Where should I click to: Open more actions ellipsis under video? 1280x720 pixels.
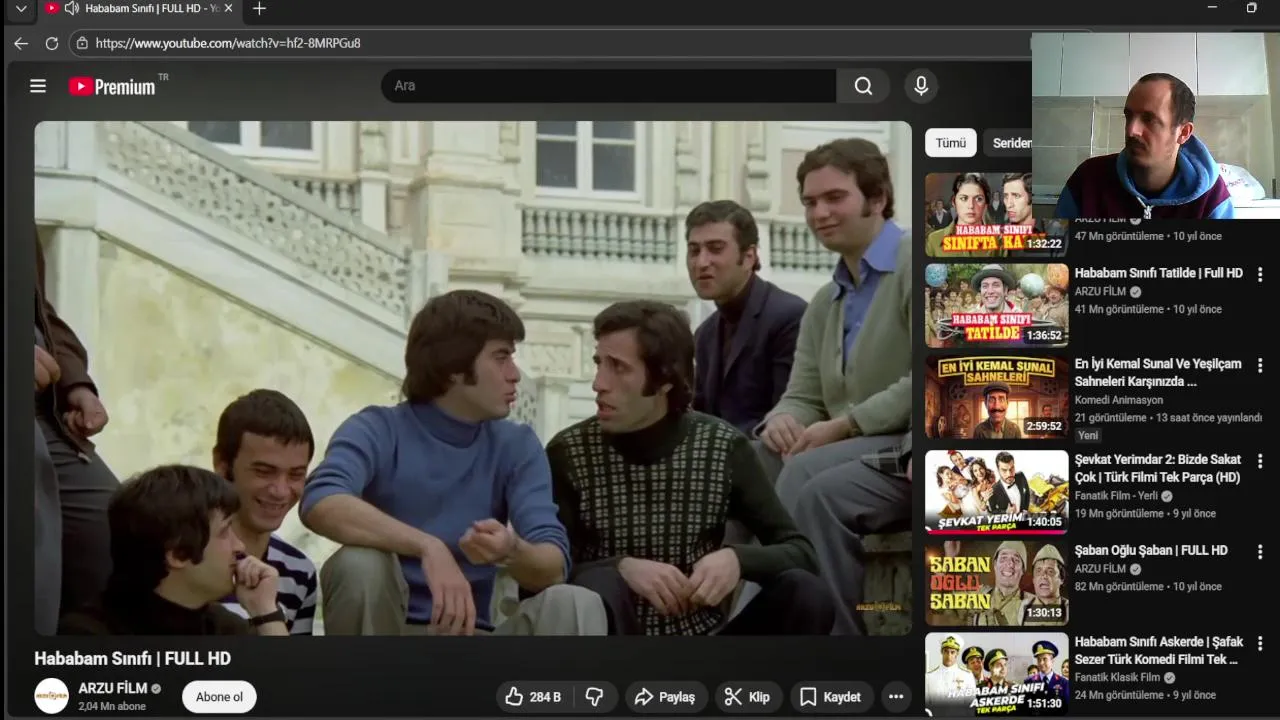[x=896, y=697]
